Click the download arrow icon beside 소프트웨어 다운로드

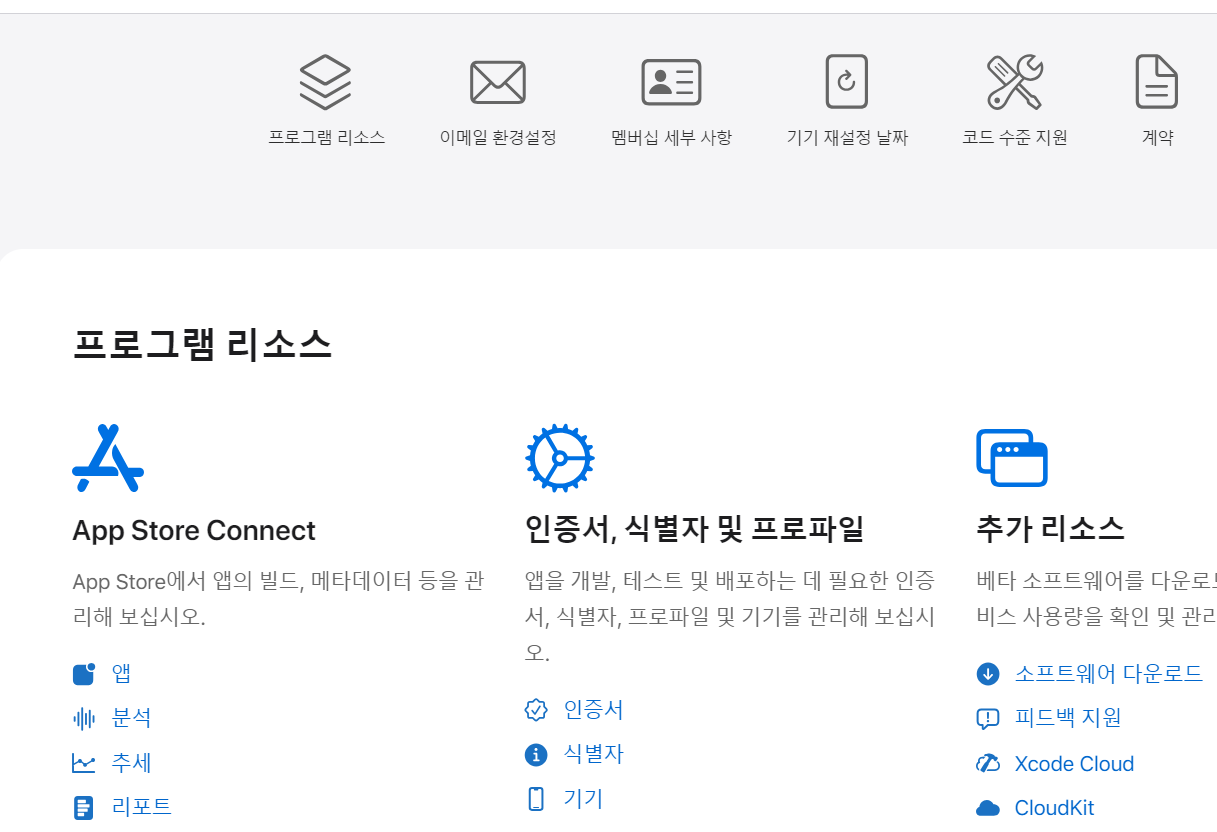point(988,674)
